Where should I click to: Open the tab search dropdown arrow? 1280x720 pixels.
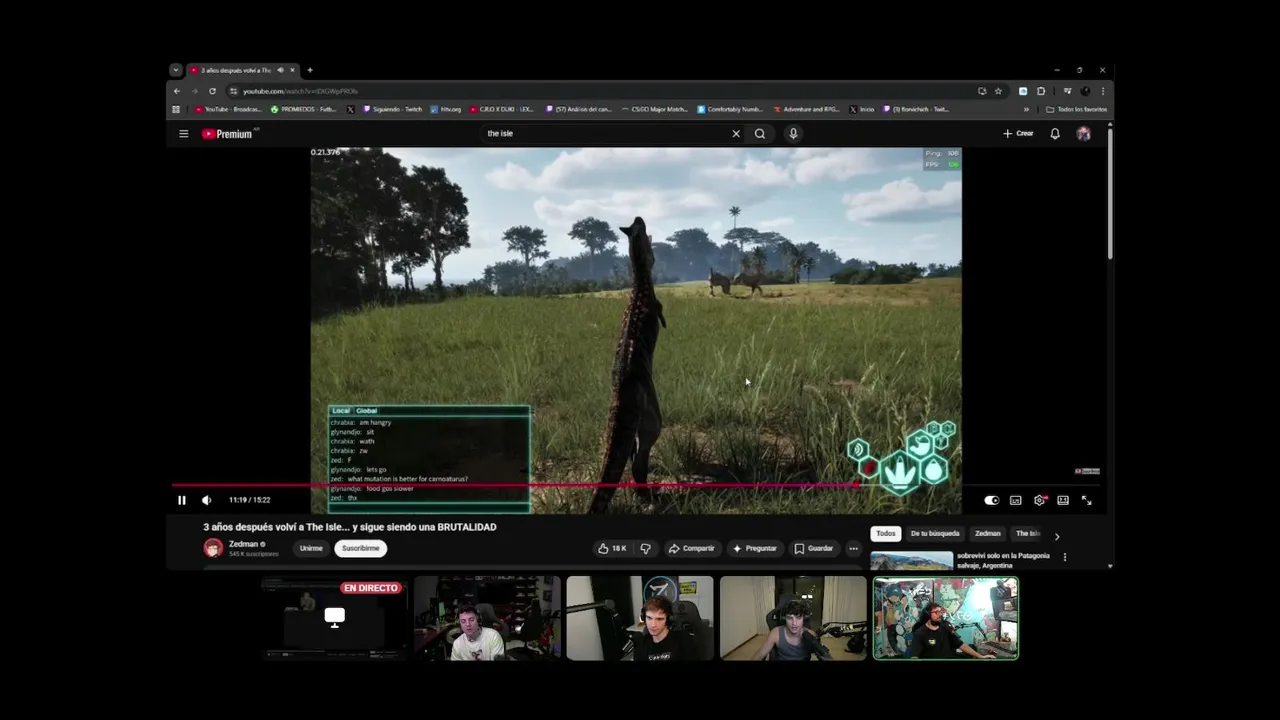[176, 70]
